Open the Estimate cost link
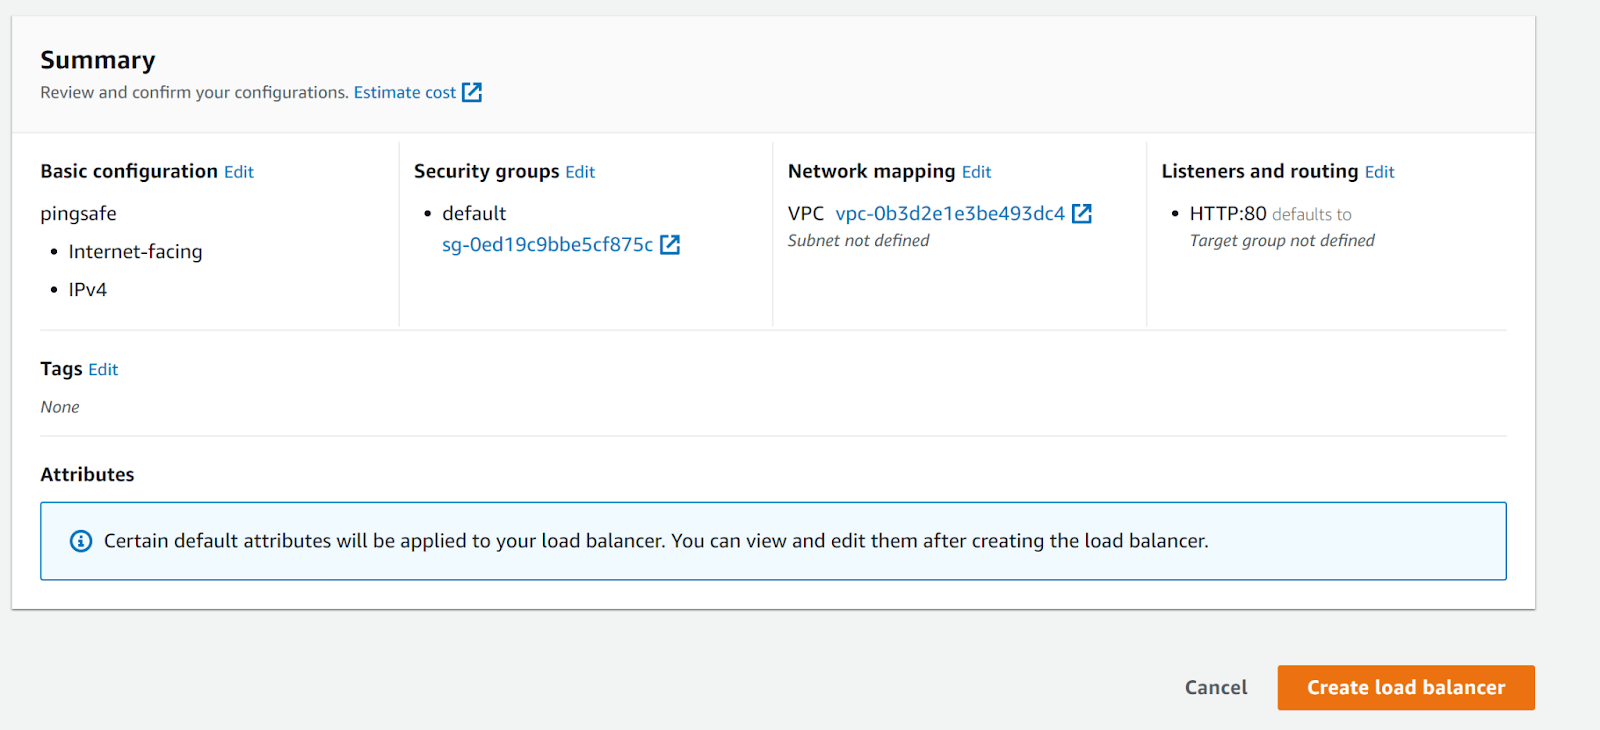This screenshot has height=730, width=1600. point(404,93)
